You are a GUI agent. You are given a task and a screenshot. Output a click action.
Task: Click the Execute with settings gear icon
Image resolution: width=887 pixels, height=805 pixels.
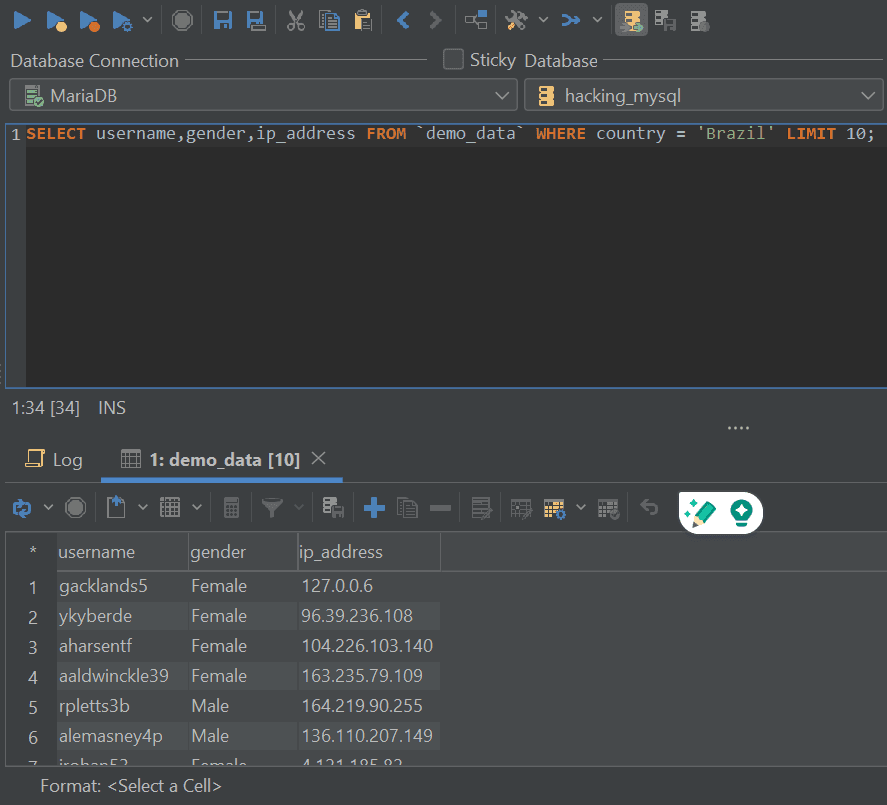122,21
